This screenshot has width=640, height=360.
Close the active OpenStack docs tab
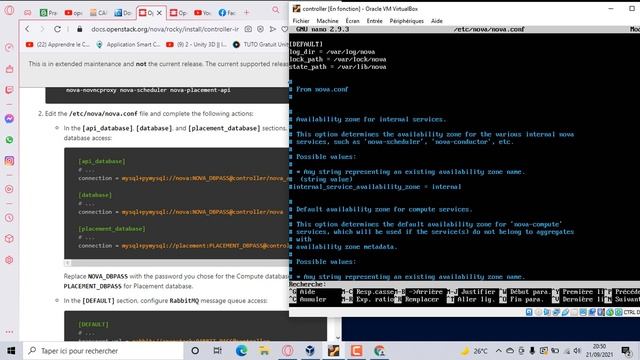(x=159, y=13)
